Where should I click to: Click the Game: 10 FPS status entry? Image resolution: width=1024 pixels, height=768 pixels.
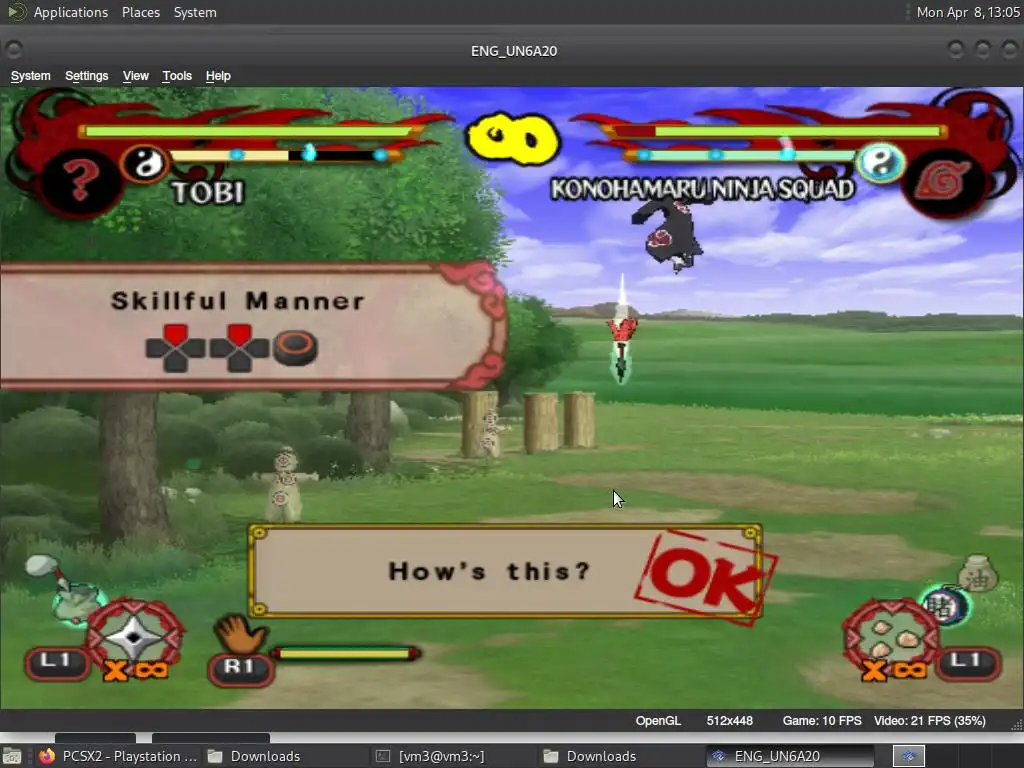(822, 720)
